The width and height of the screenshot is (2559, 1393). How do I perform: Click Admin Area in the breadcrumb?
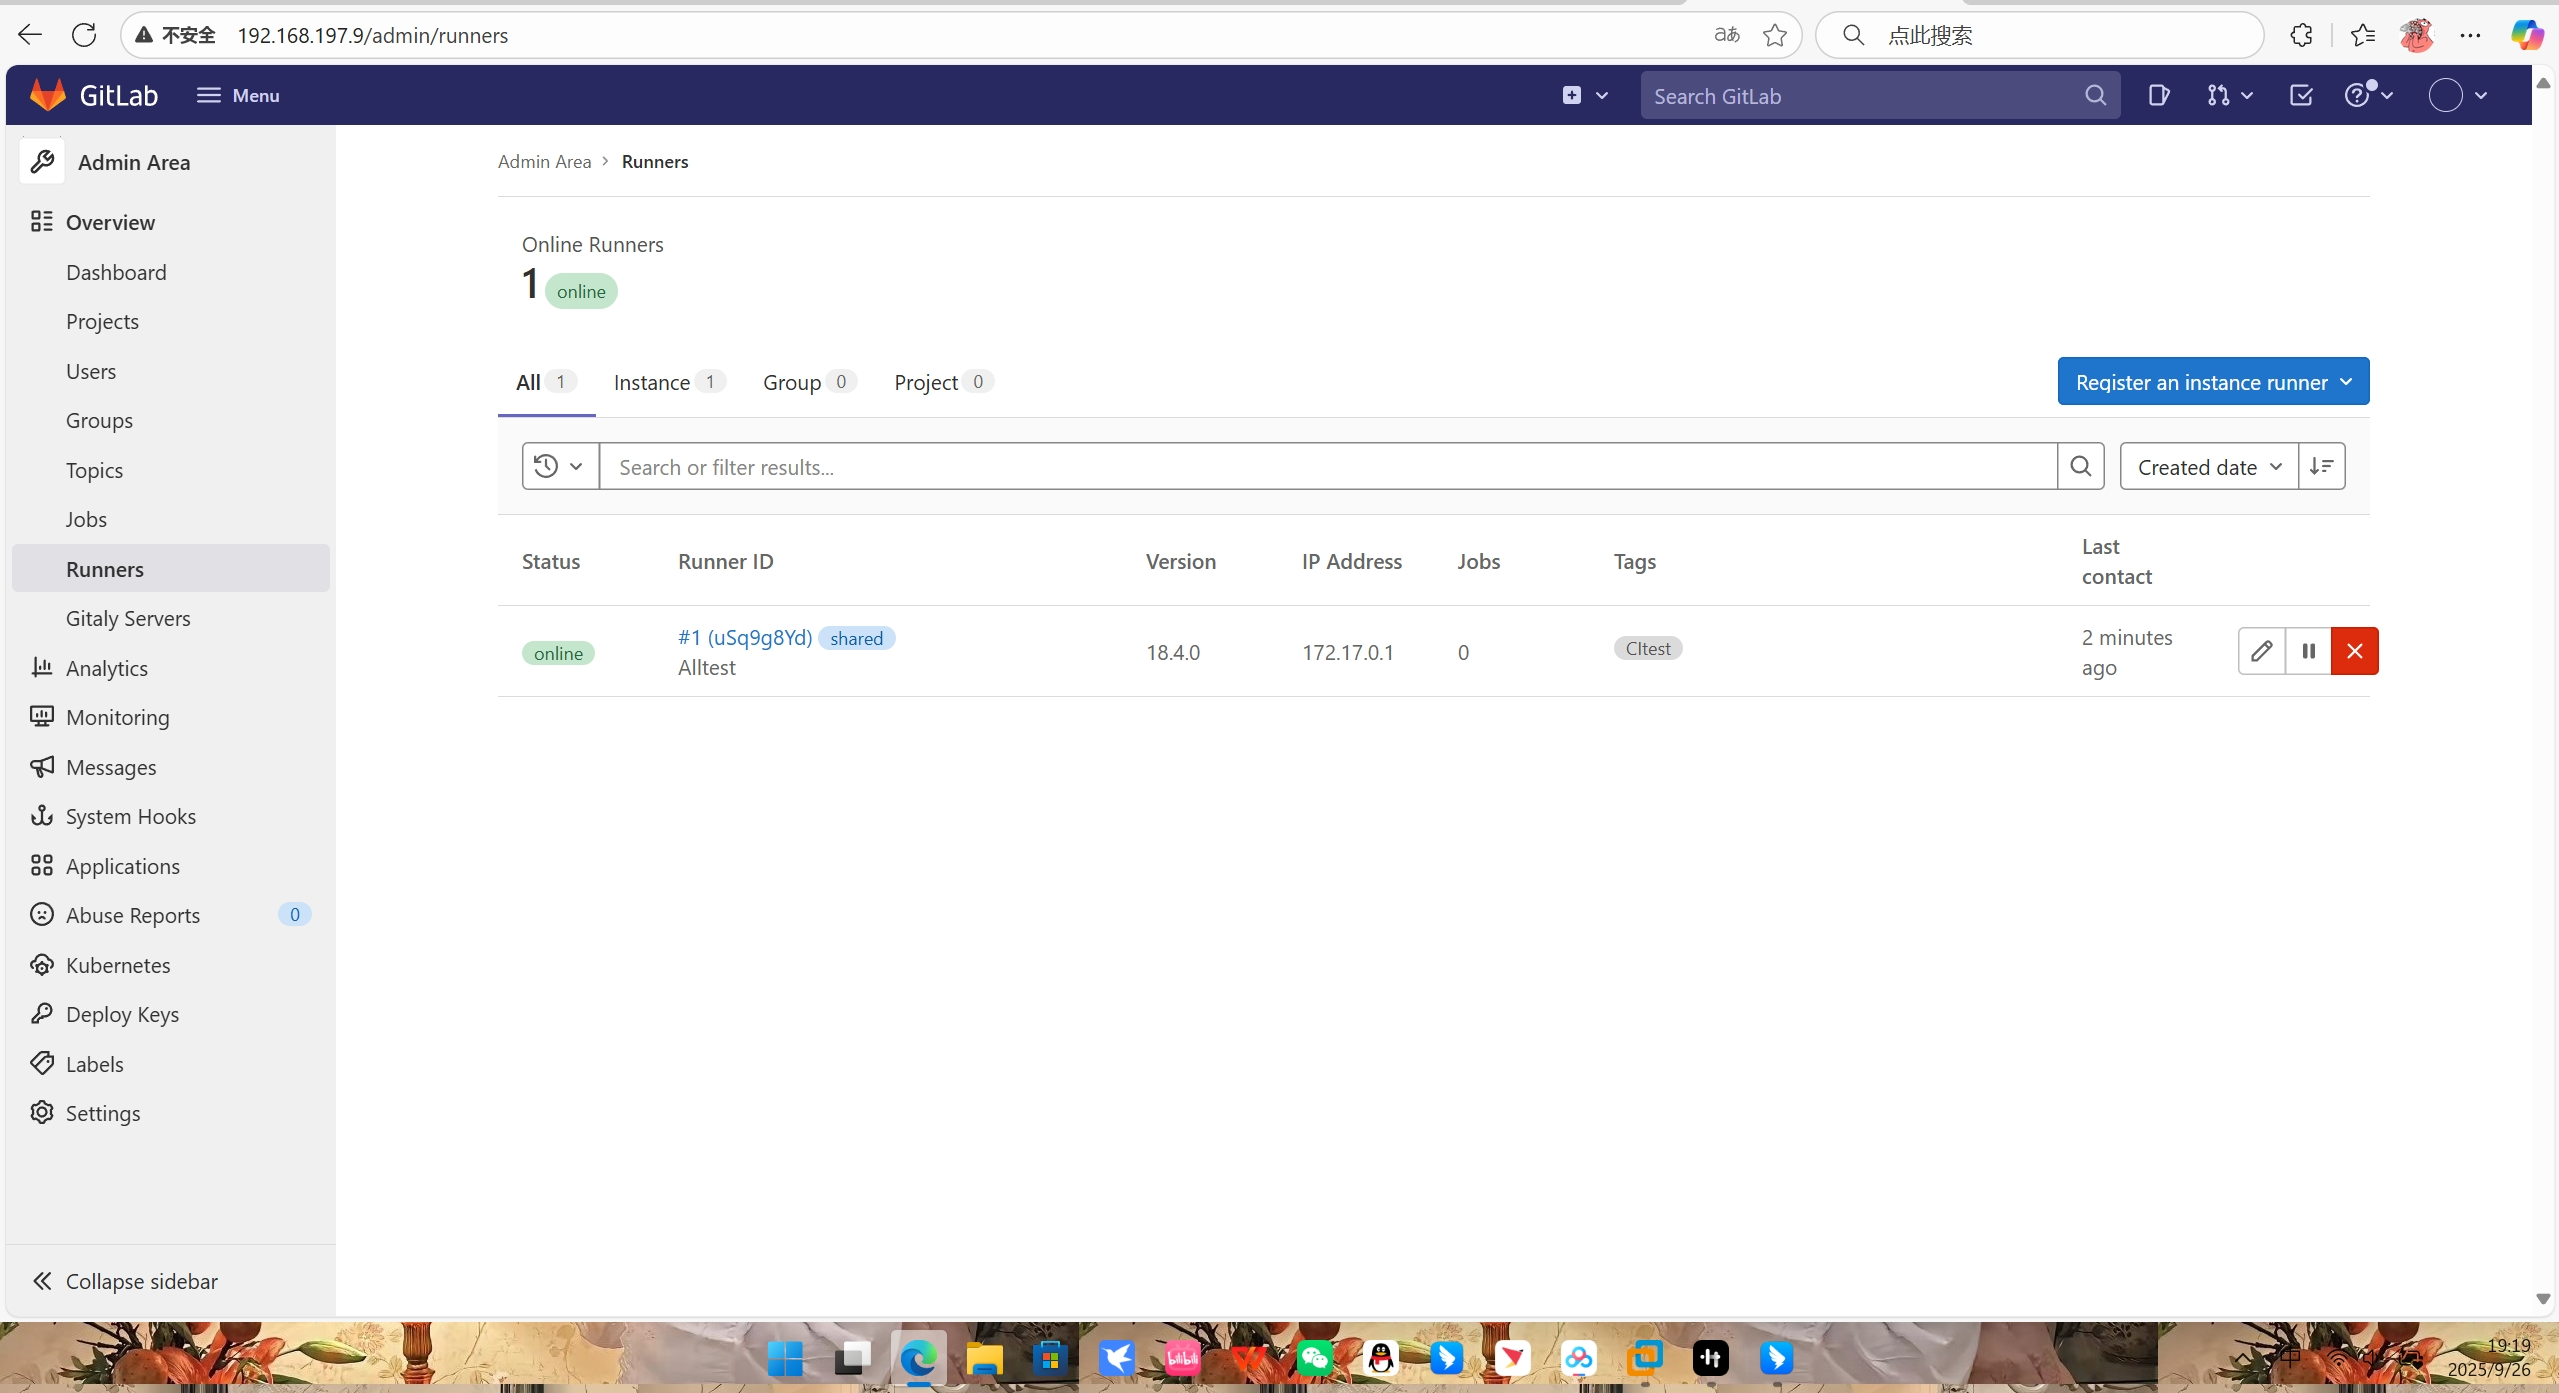(x=544, y=161)
